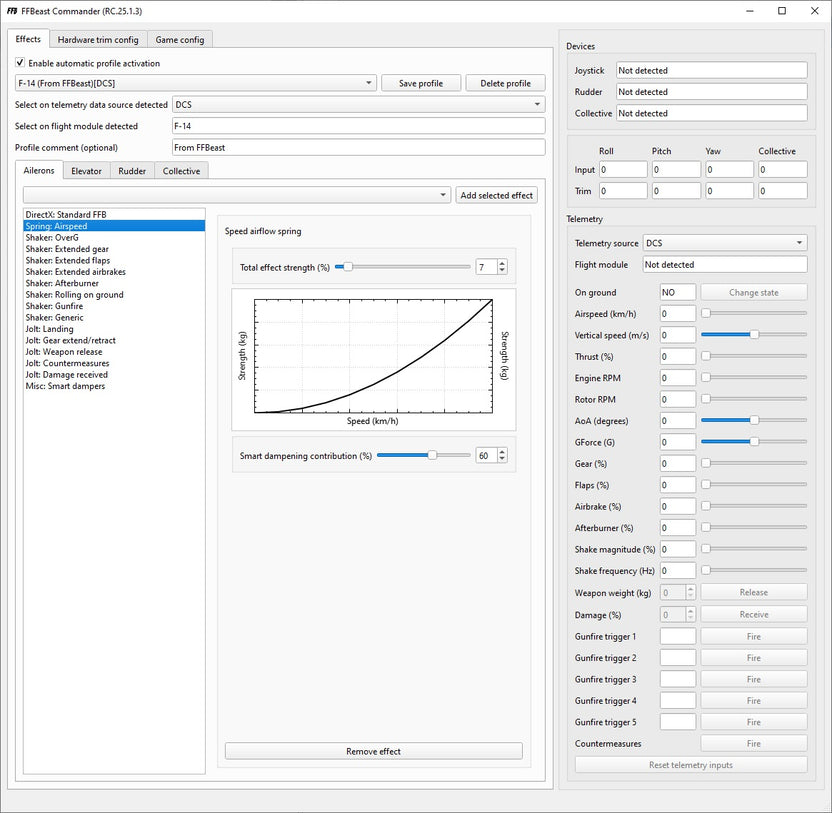Click the Profile comment input field

pyautogui.click(x=359, y=148)
